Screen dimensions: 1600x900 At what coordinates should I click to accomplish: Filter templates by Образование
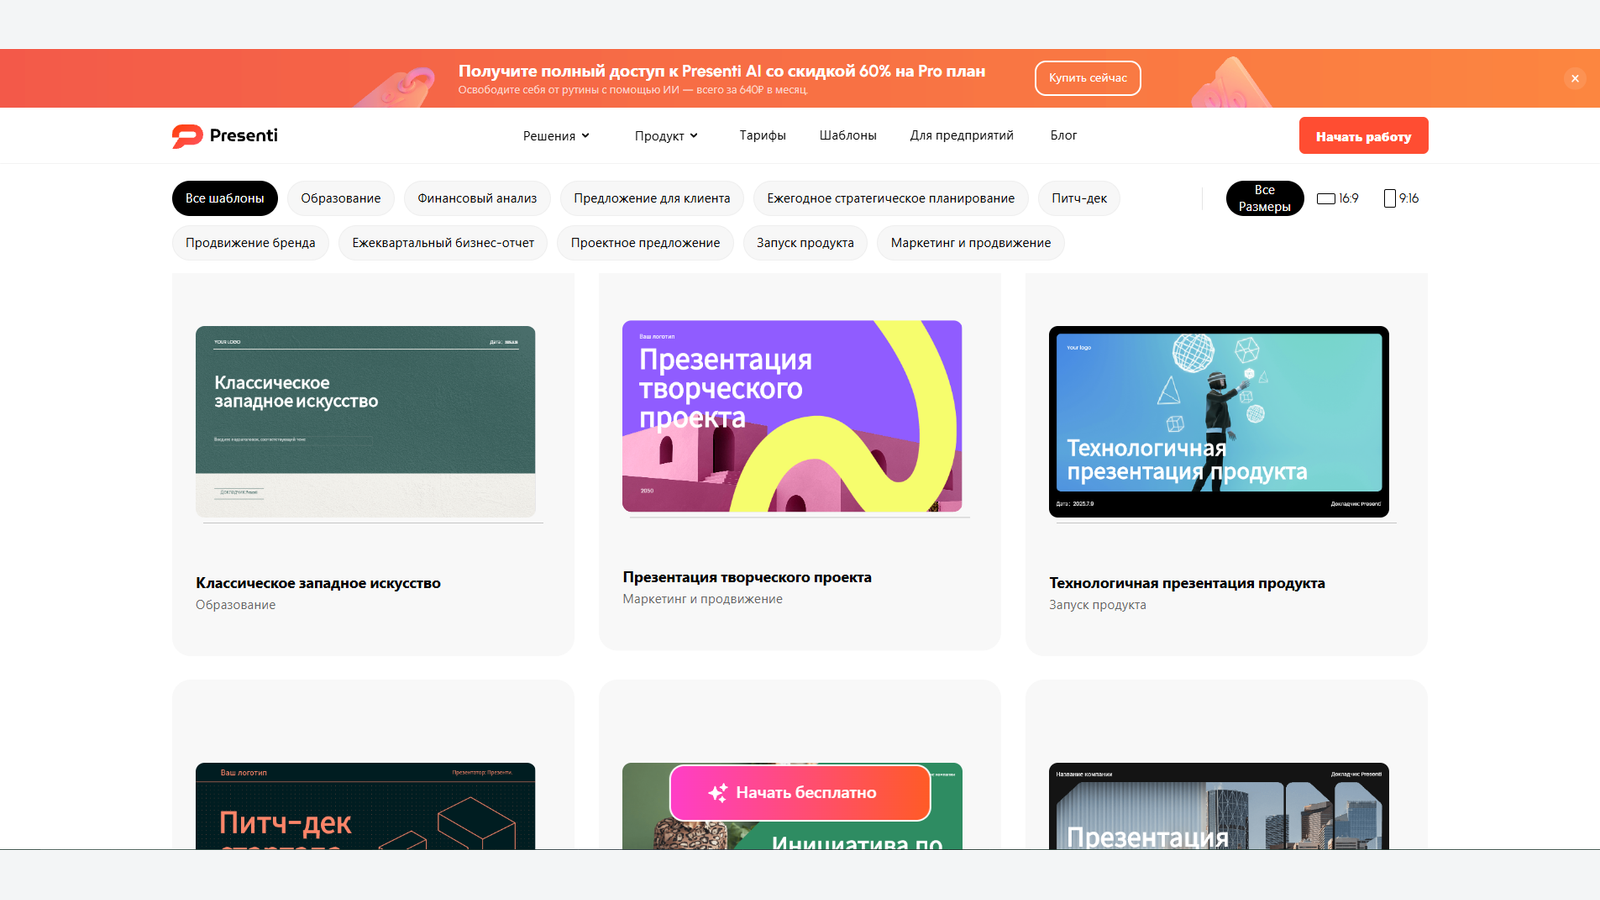point(341,198)
